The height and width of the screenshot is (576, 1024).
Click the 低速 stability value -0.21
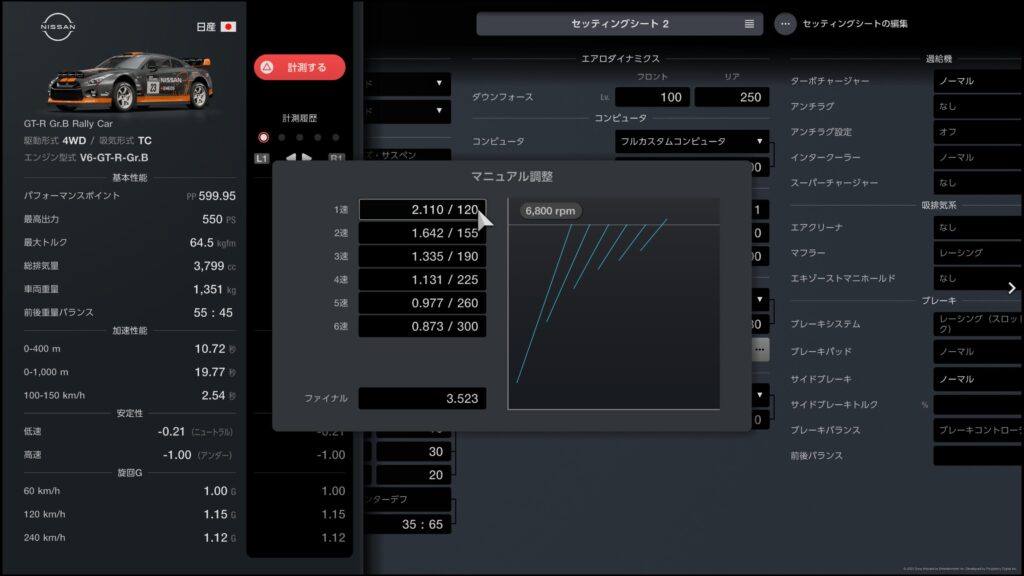(x=171, y=432)
